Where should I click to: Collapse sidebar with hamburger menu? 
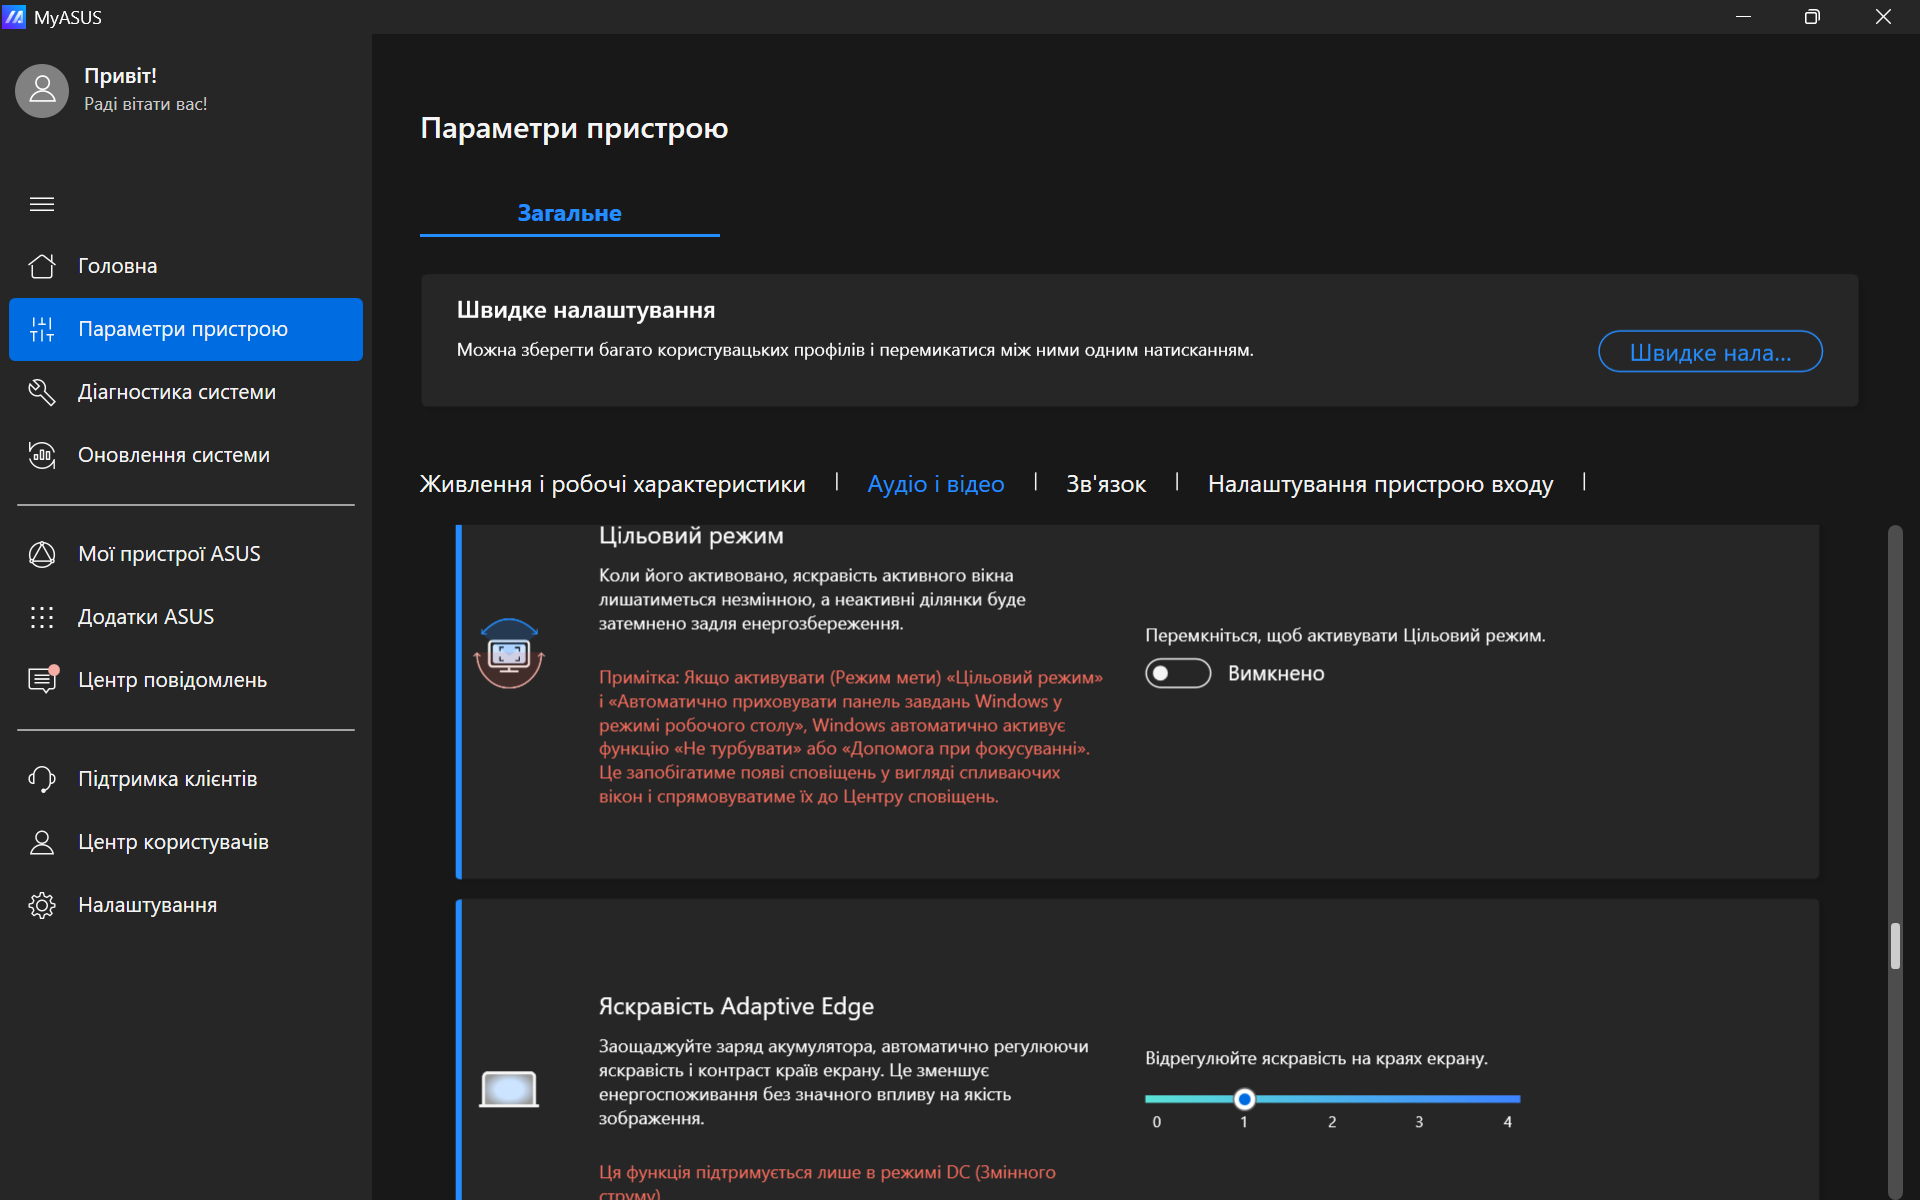(x=42, y=204)
